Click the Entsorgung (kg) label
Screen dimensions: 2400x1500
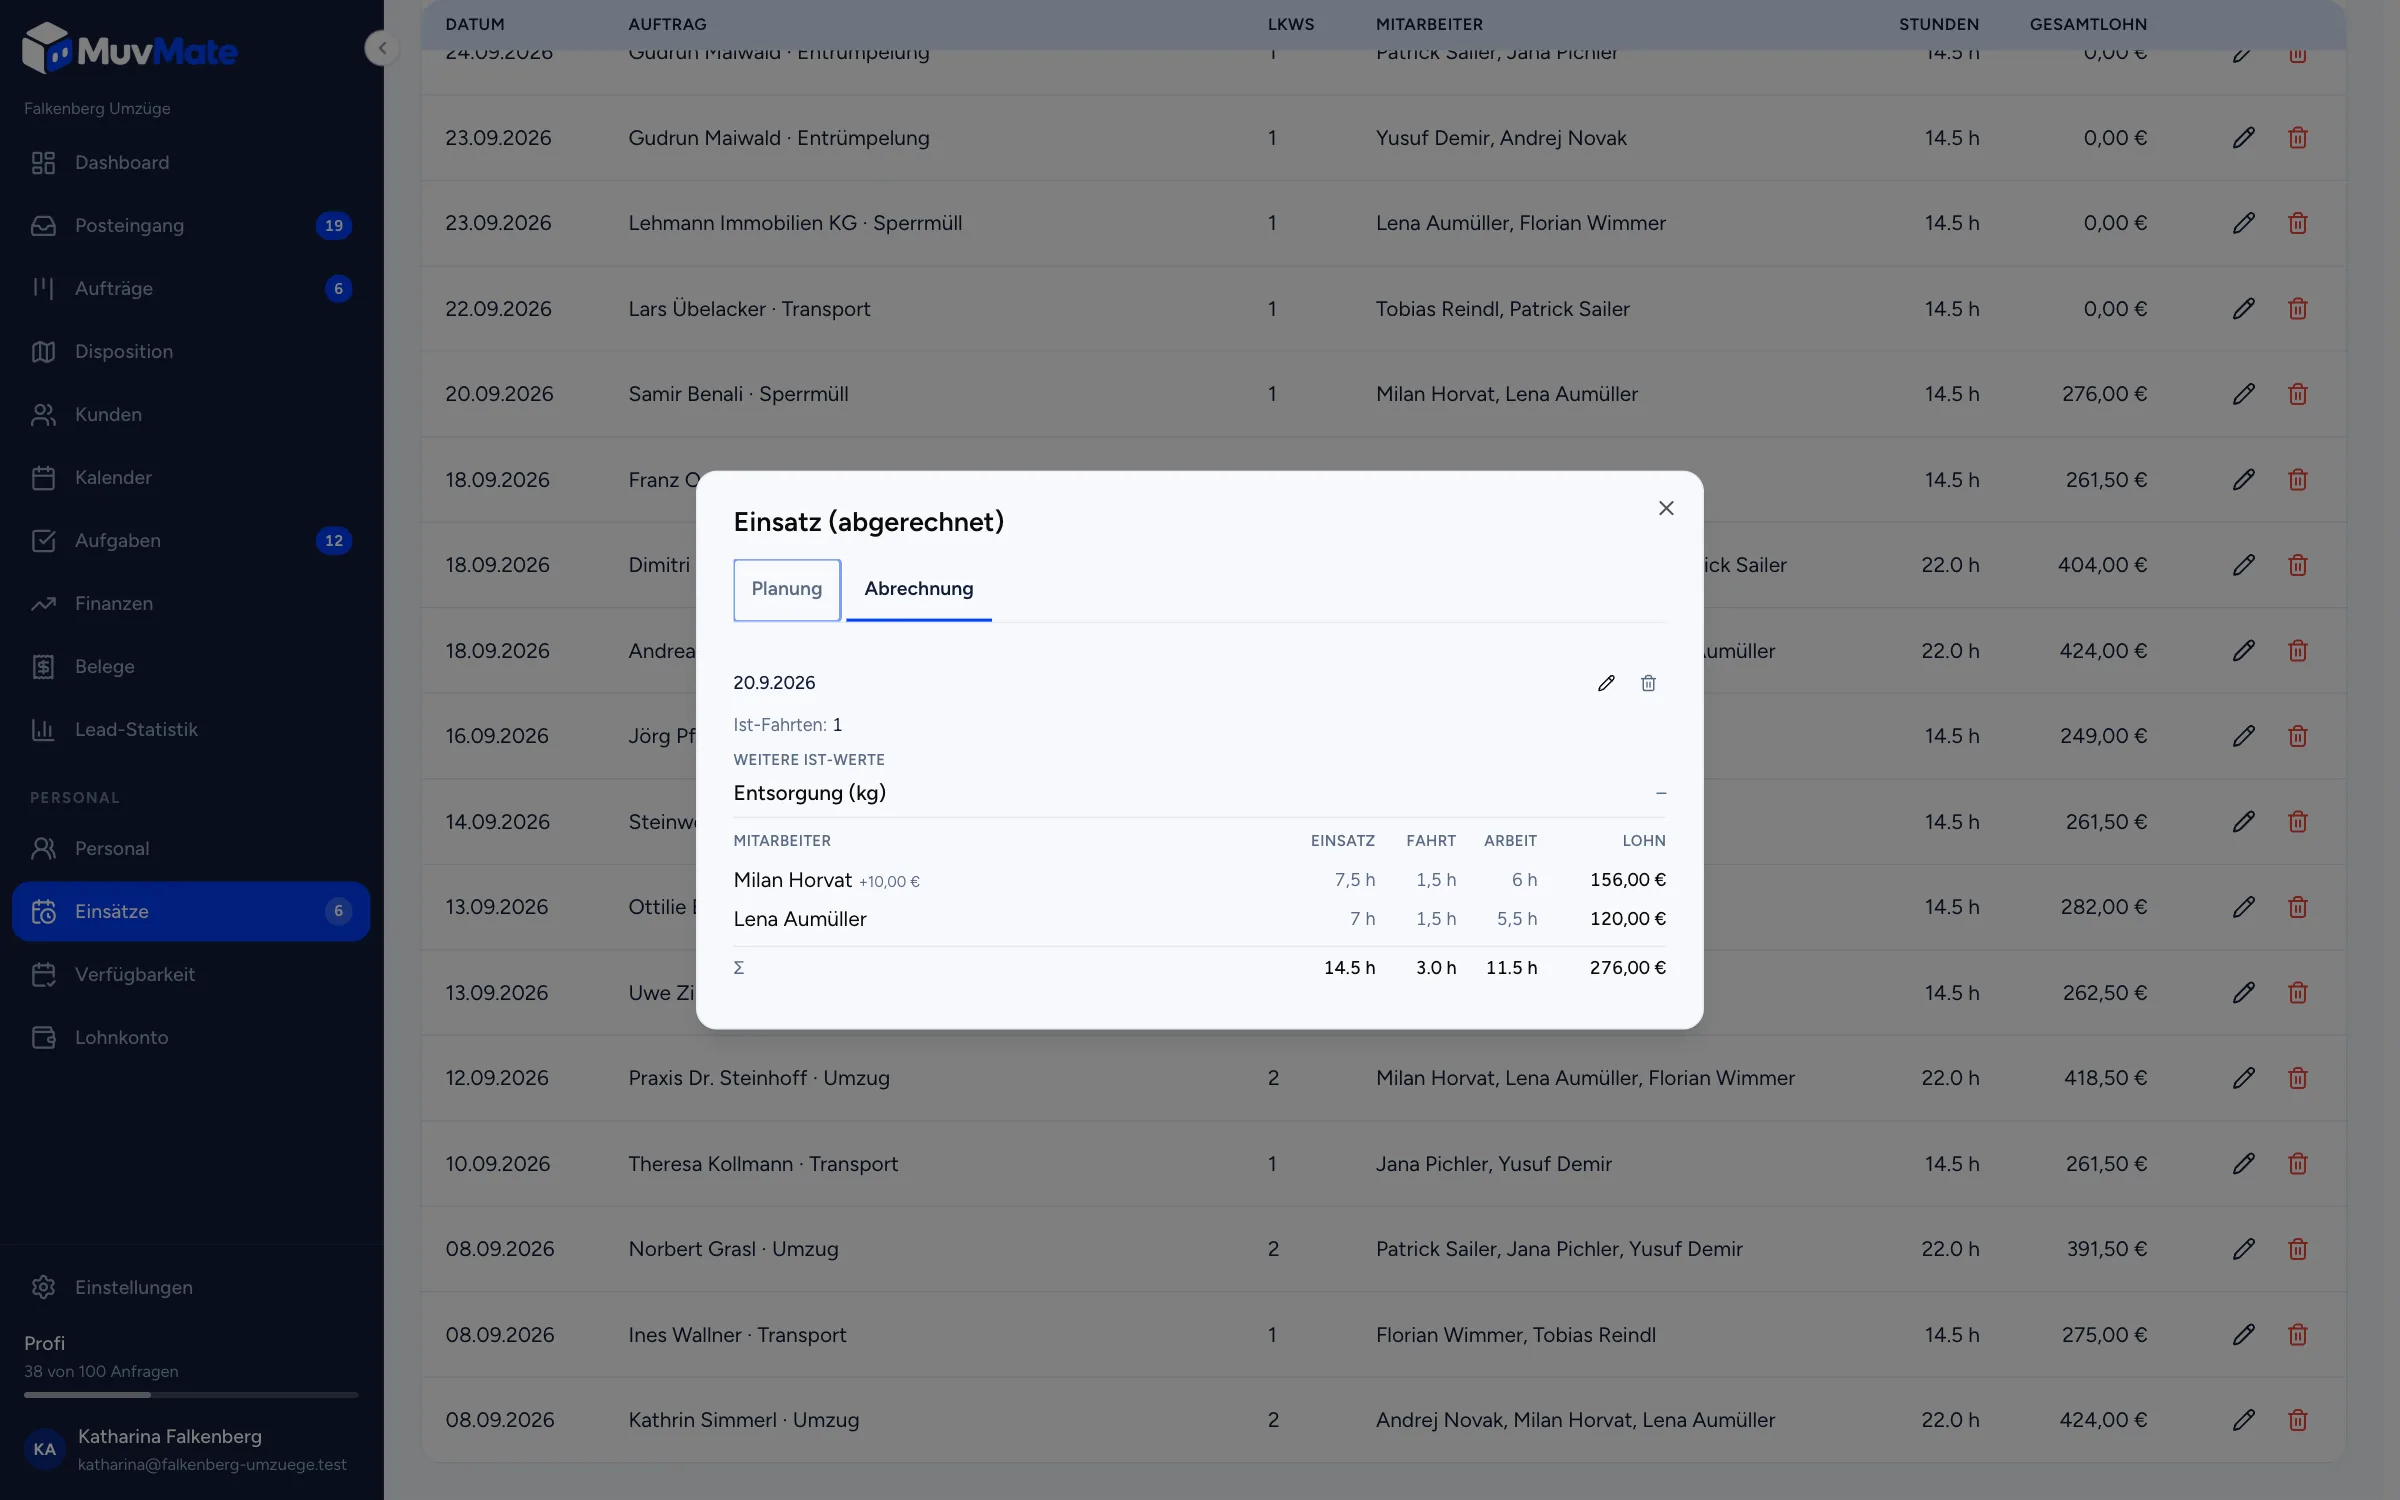[x=809, y=793]
